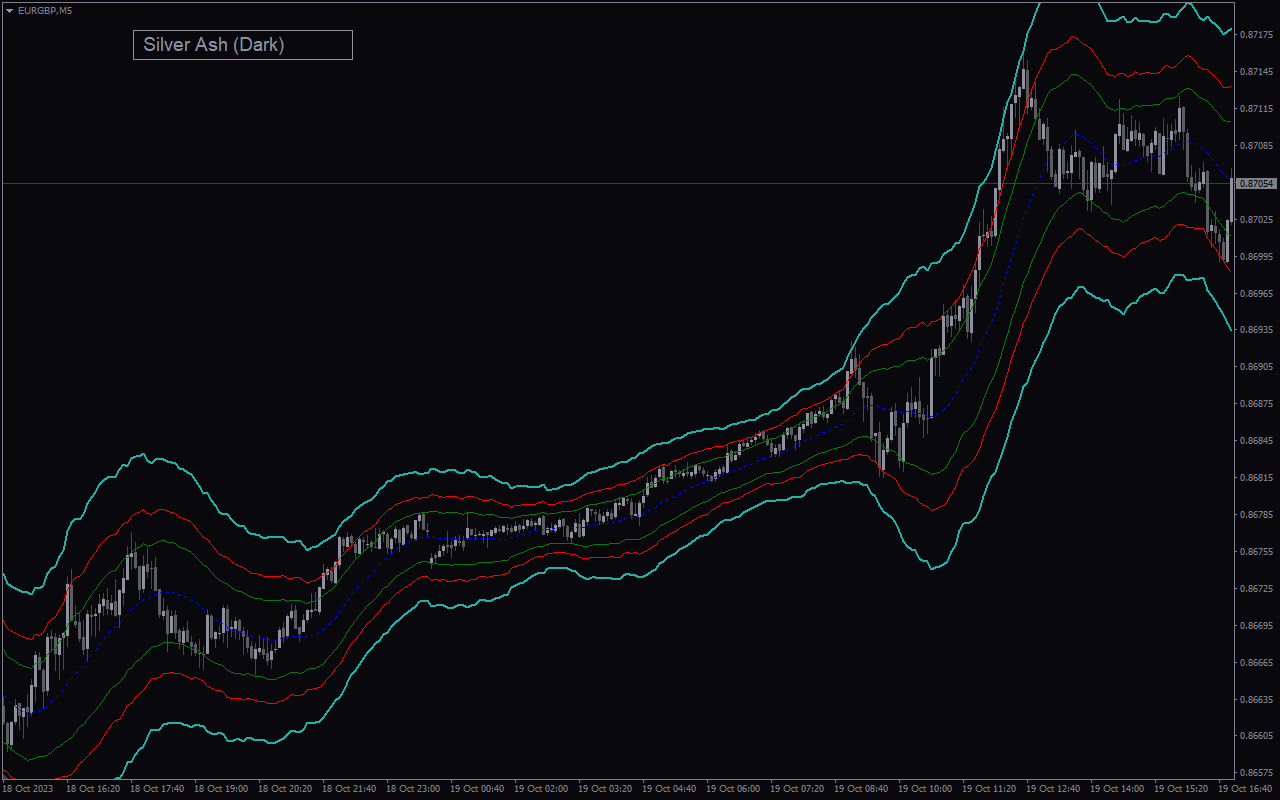
Task: Click the 18 Oct 17:40 time label
Action: click(157, 789)
